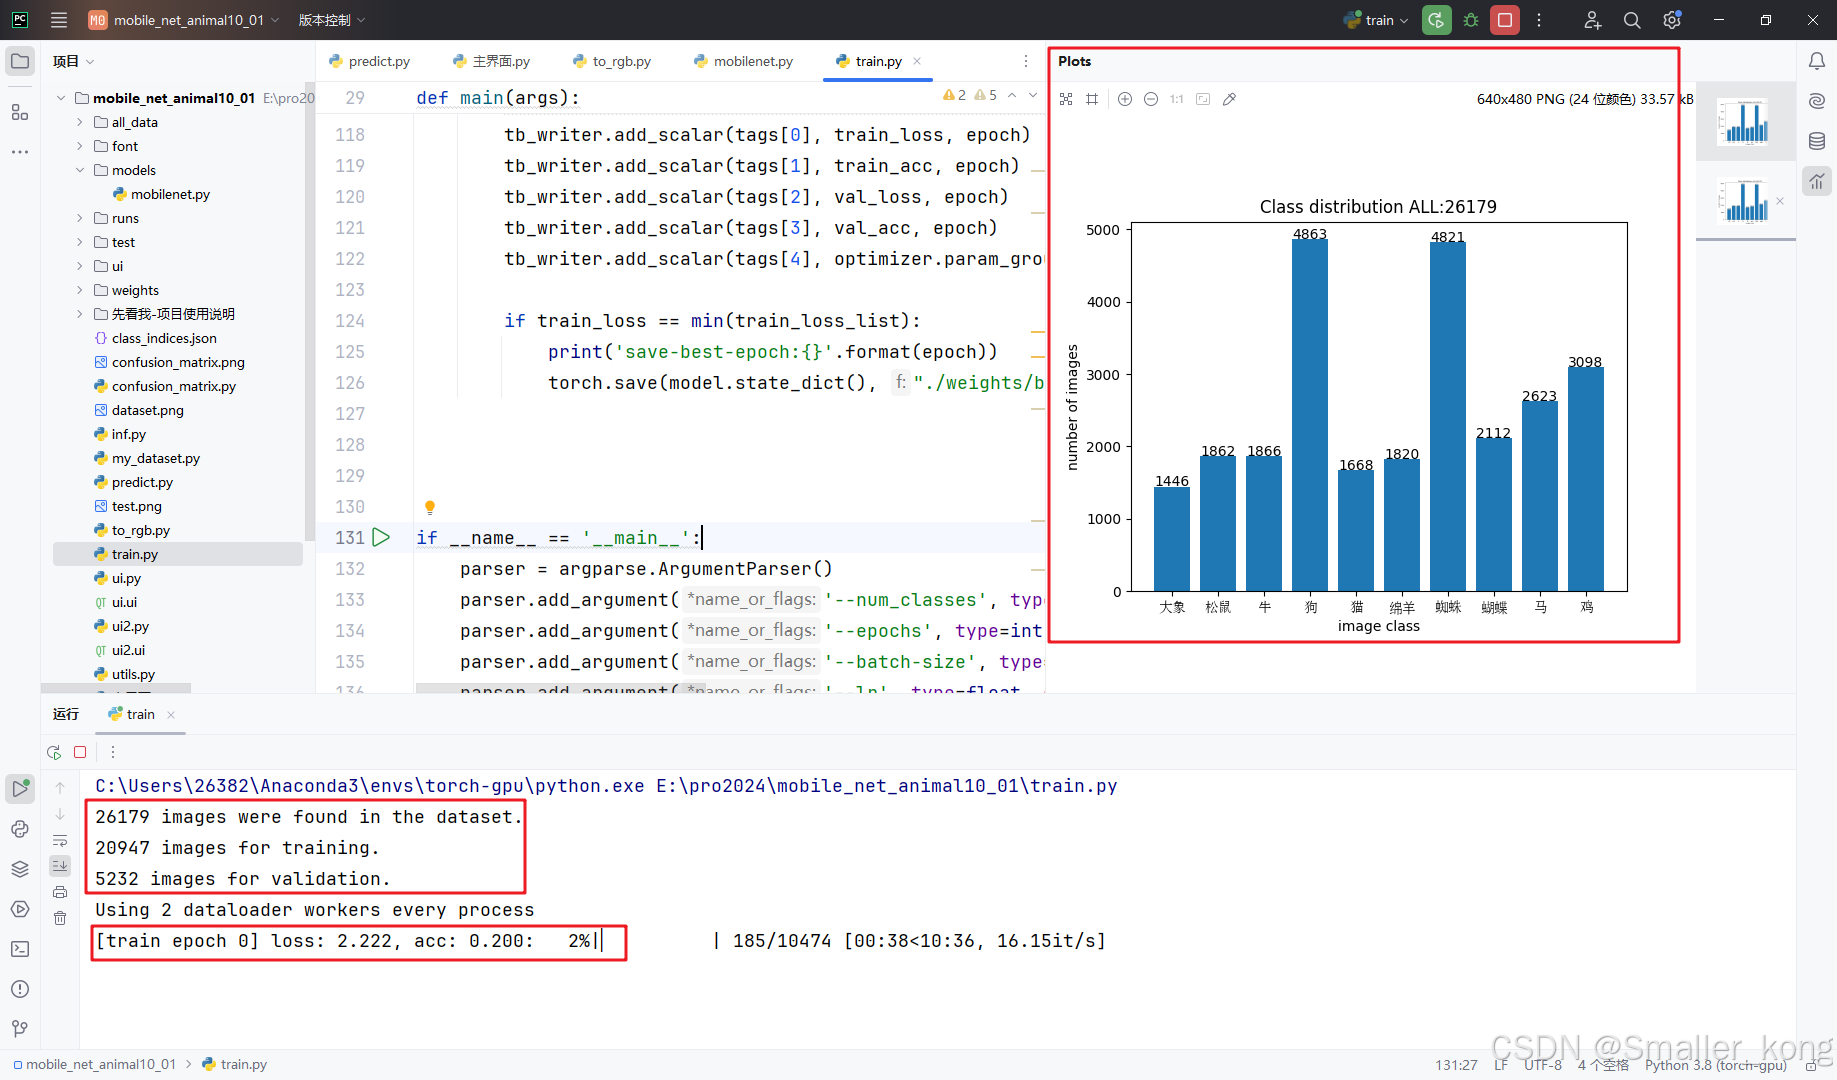Open the Structure tool window
Viewport: 1837px width, 1080px height.
tap(20, 112)
